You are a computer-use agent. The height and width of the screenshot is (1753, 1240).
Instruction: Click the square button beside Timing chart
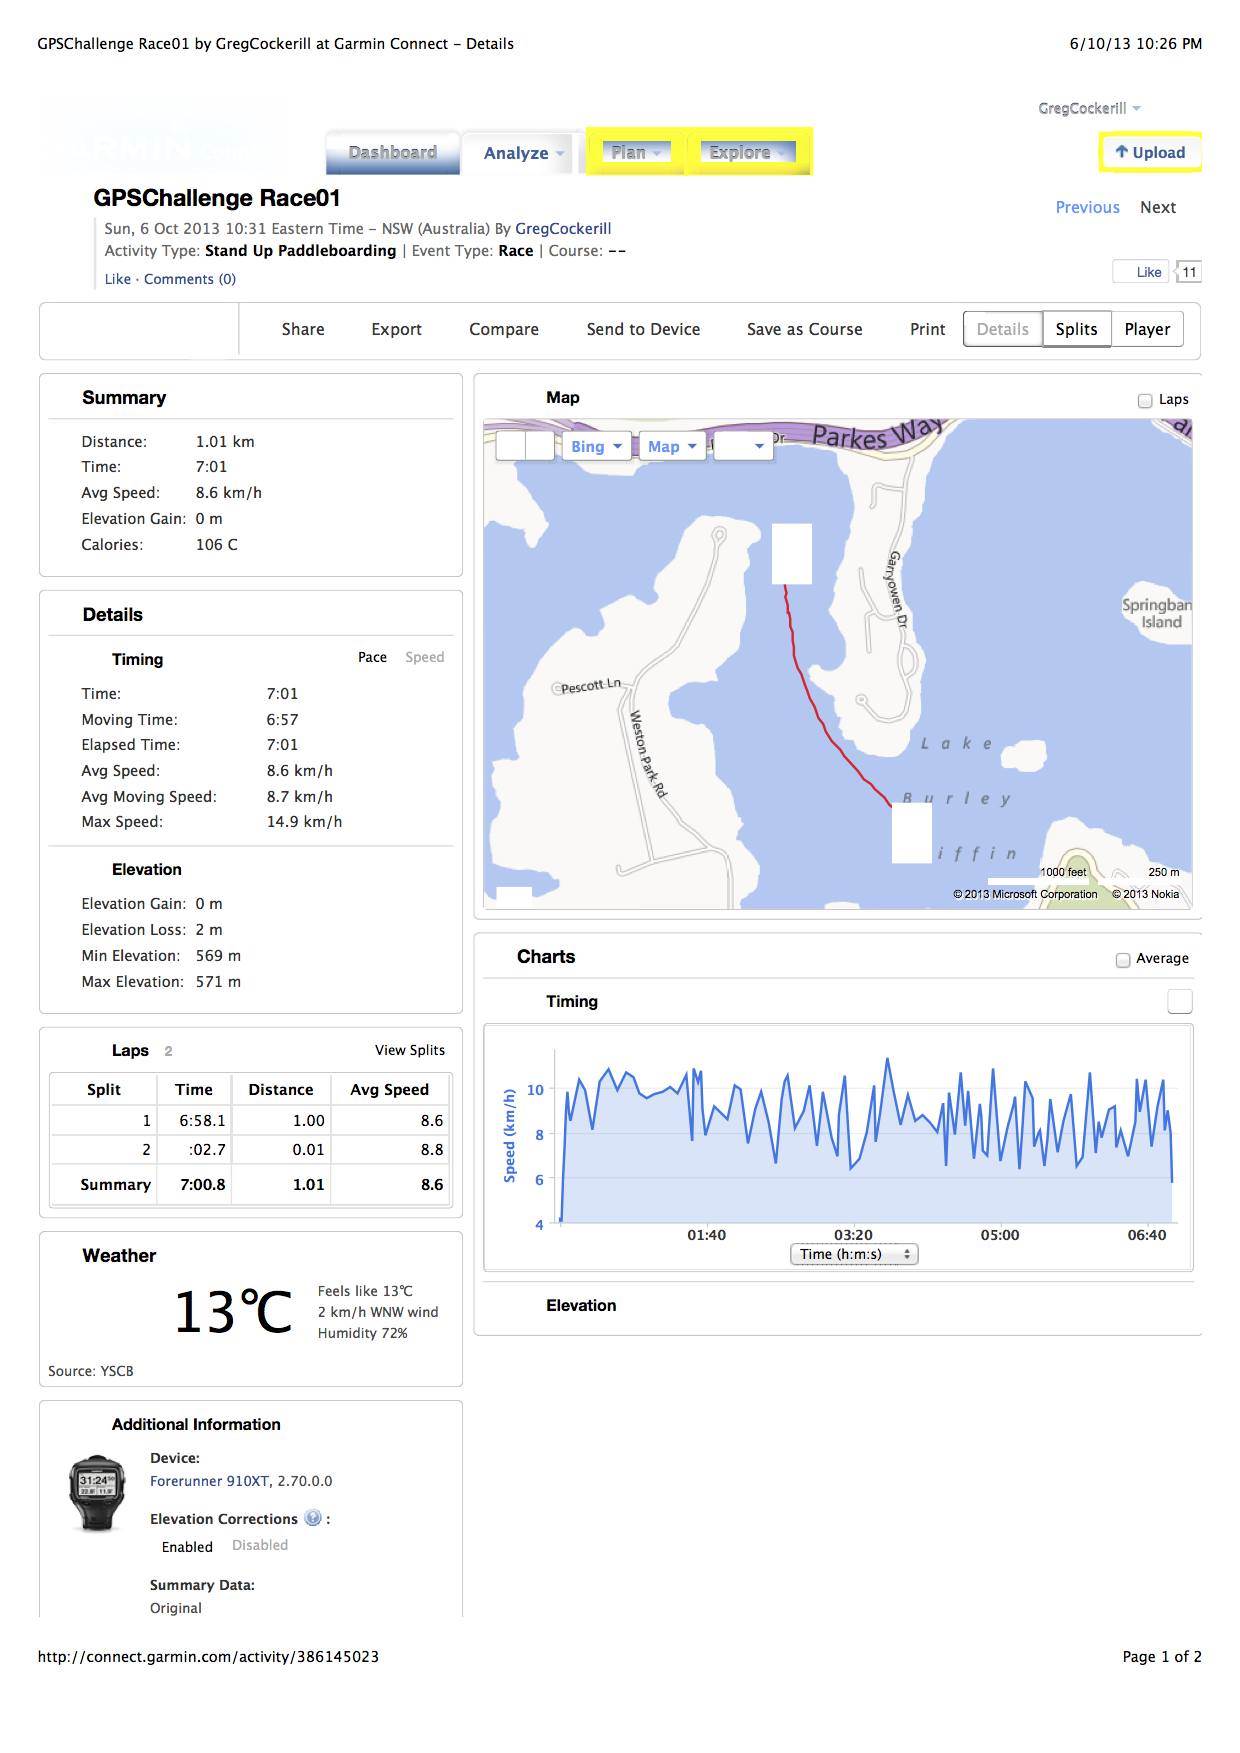[x=1179, y=1001]
